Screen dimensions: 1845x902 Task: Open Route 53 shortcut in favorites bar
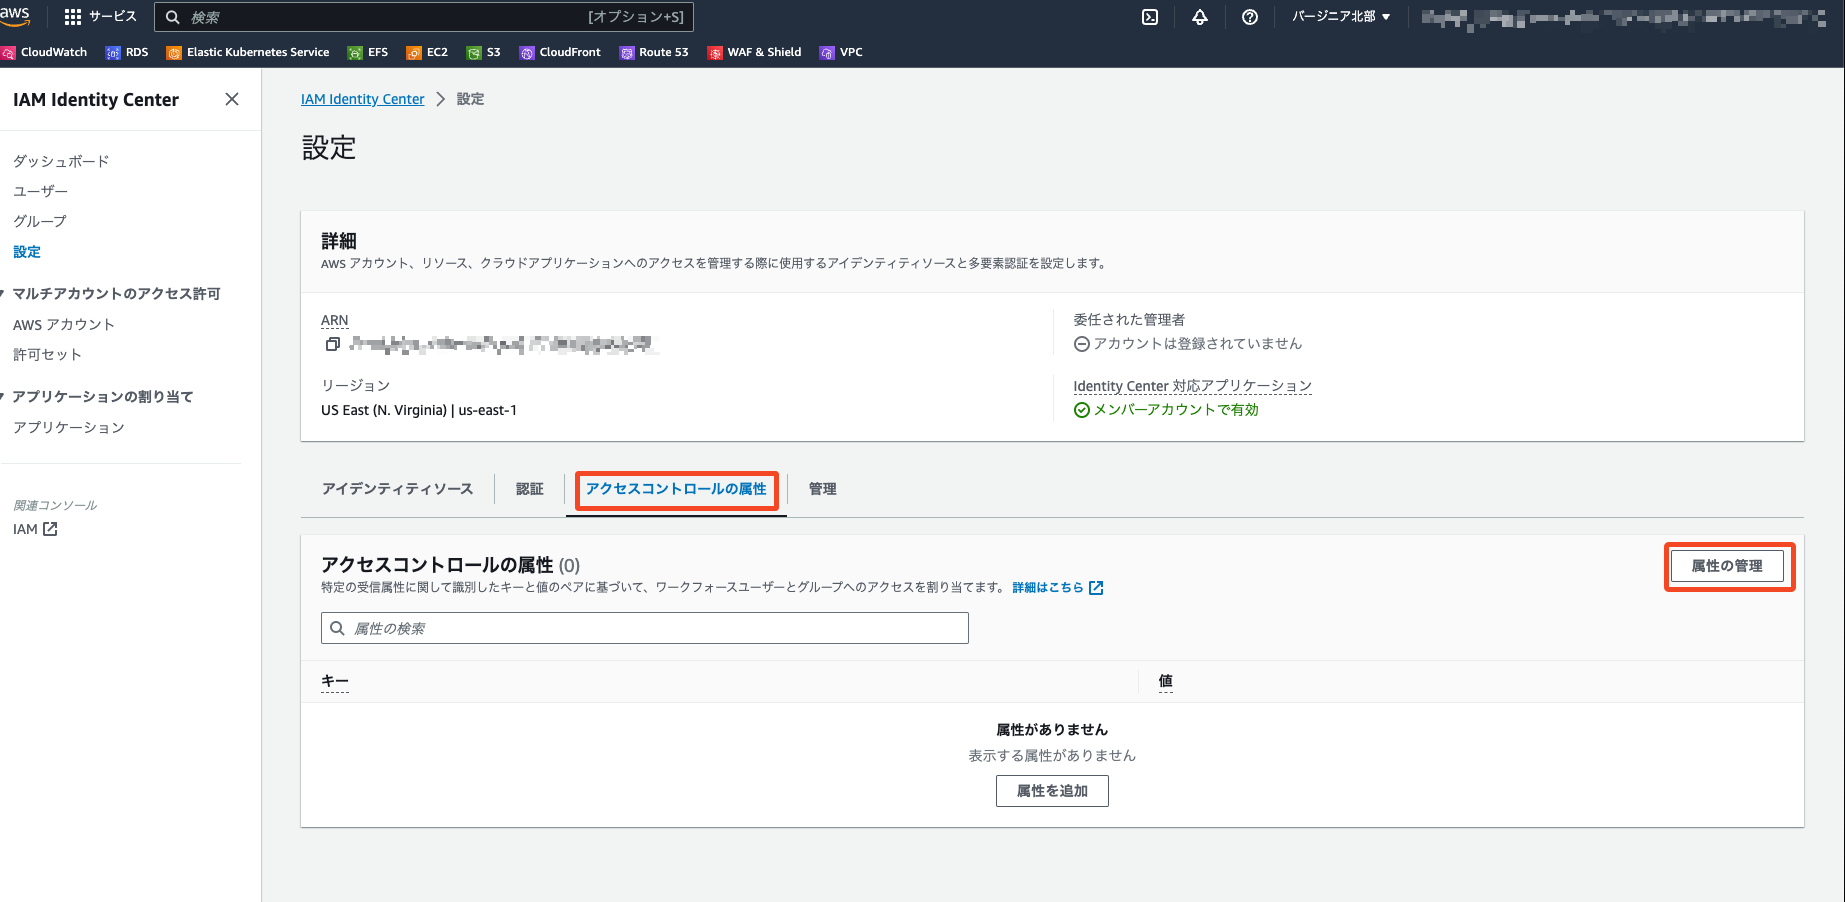tap(654, 52)
